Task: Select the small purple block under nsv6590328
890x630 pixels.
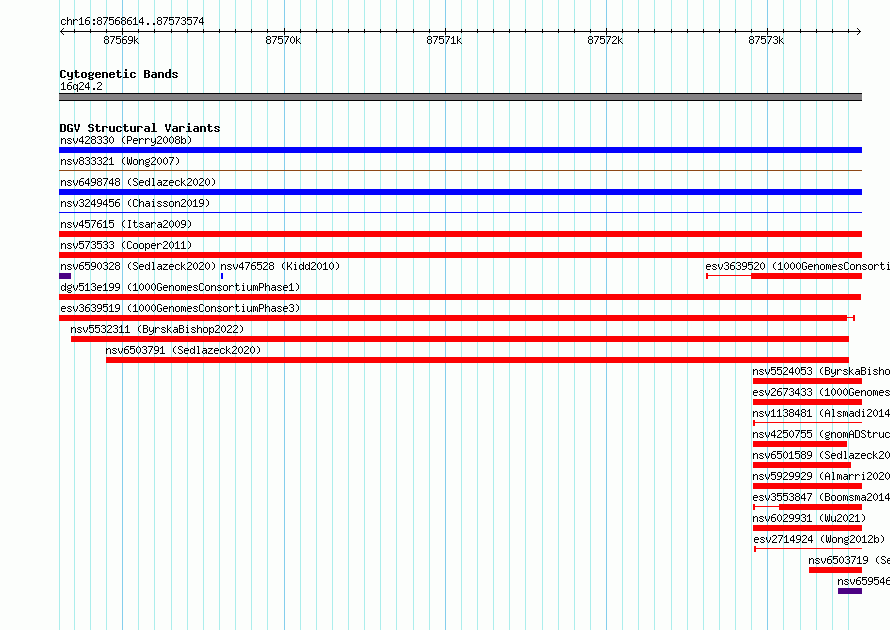Action: (65, 276)
